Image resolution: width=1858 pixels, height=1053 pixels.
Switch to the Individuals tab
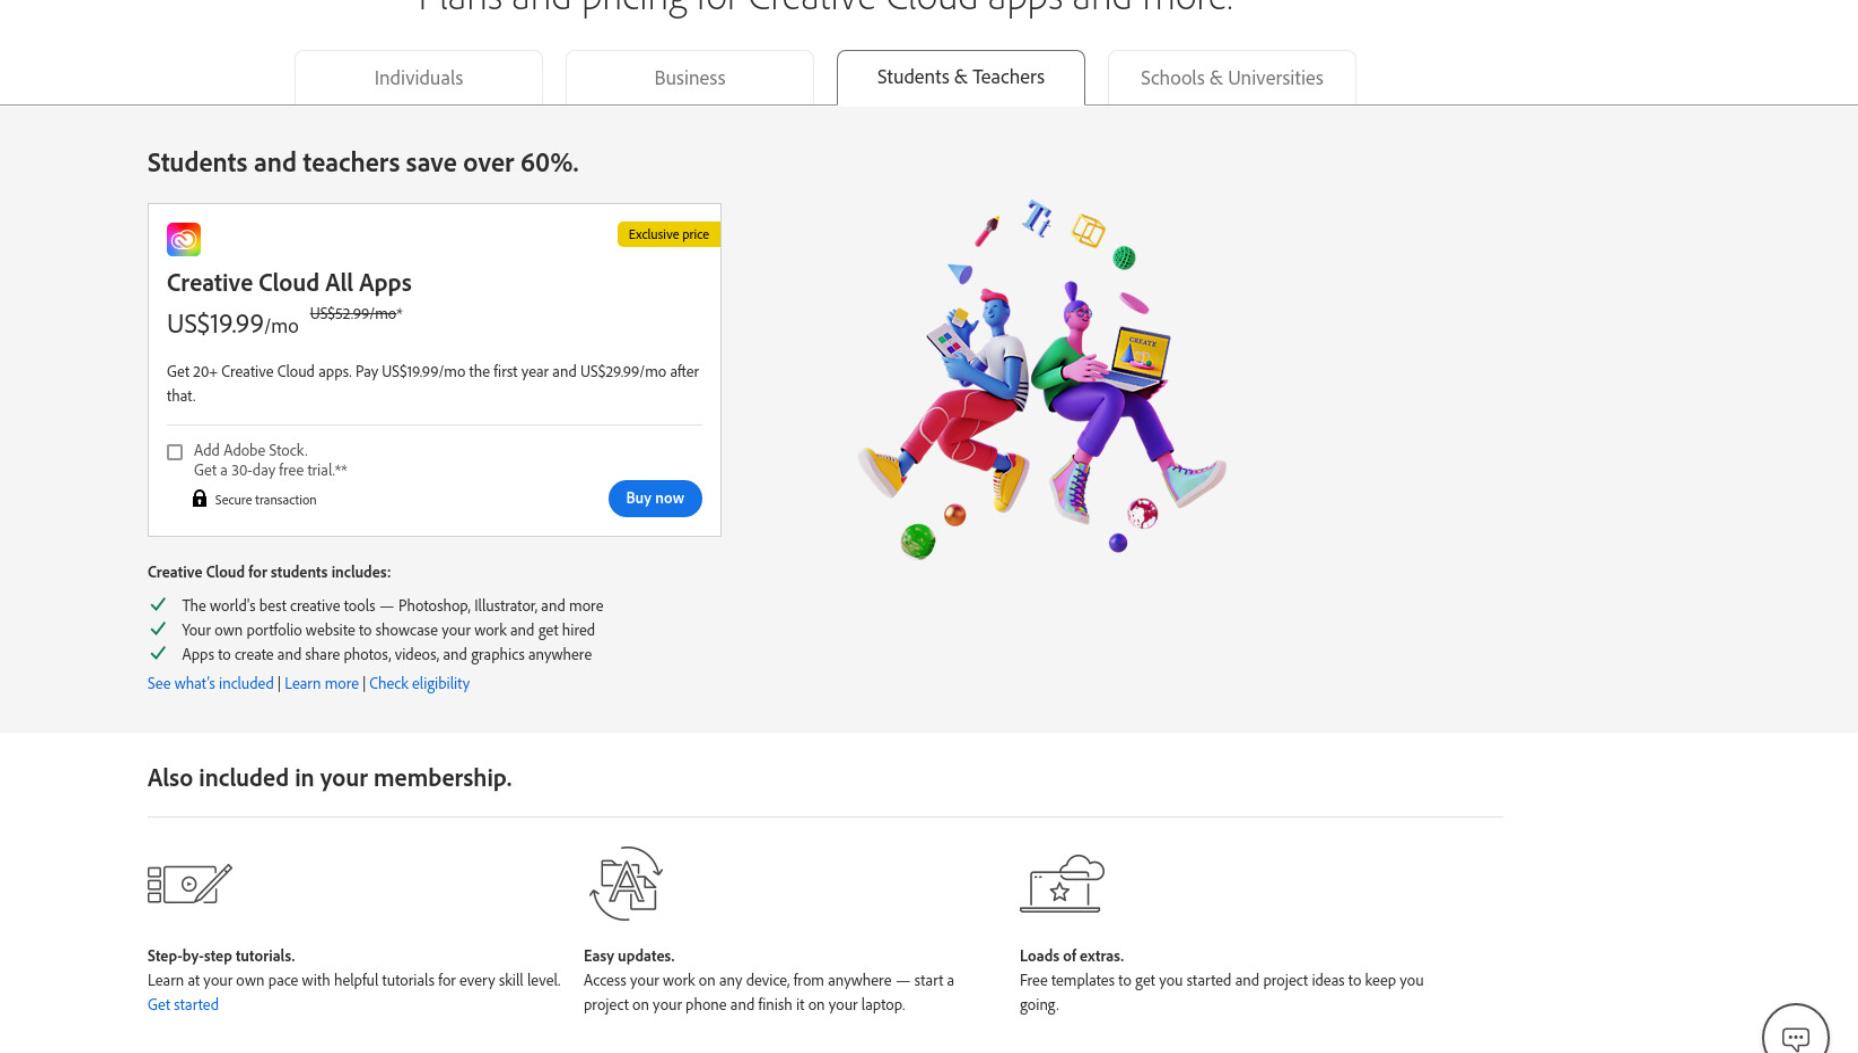(418, 78)
